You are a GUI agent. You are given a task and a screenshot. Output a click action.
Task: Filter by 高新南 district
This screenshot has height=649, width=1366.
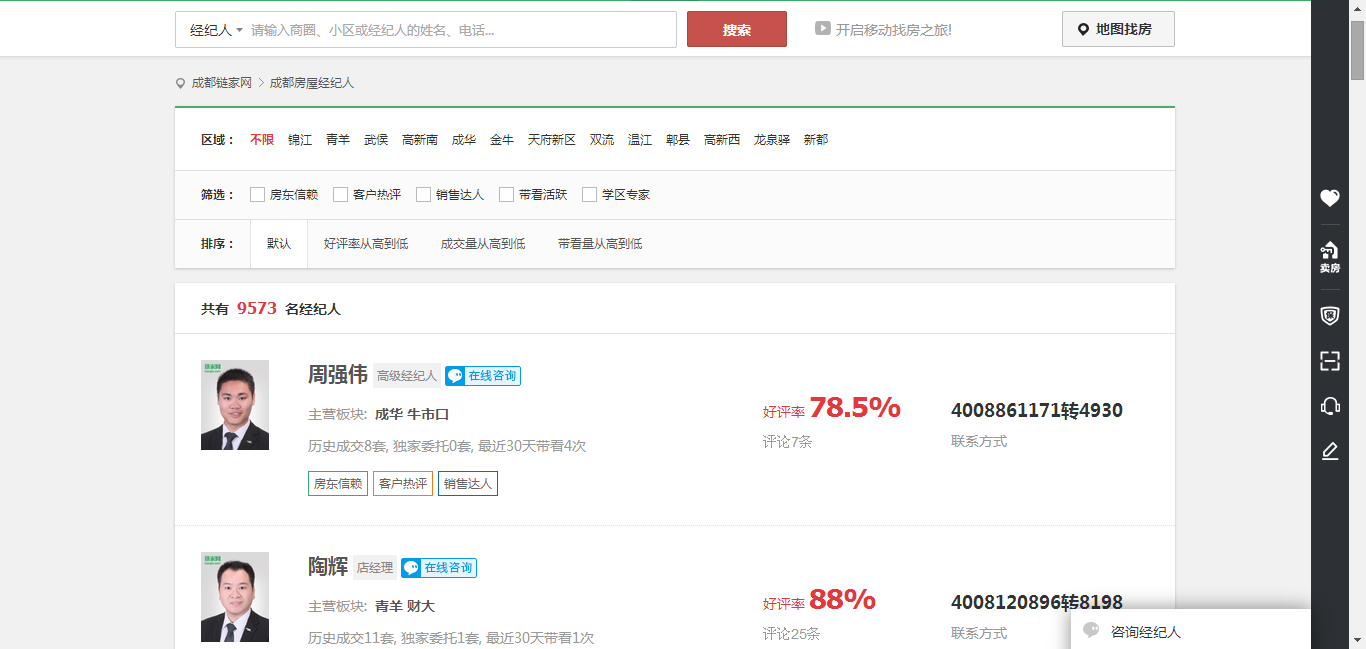point(420,140)
